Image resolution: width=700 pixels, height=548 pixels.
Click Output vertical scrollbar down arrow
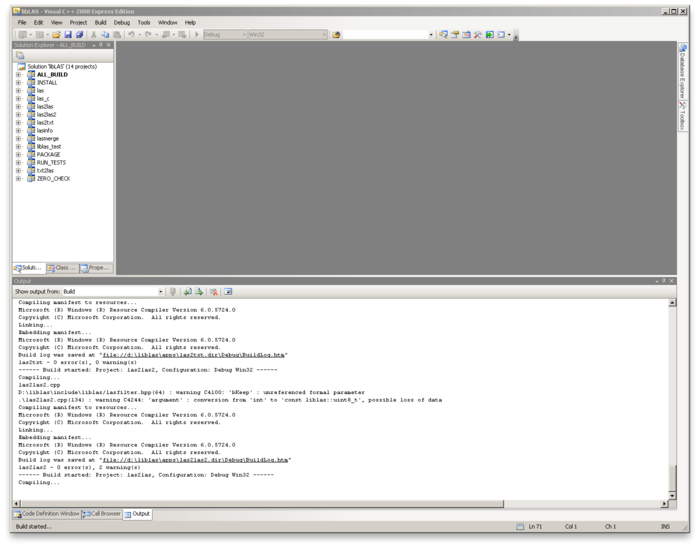click(672, 495)
